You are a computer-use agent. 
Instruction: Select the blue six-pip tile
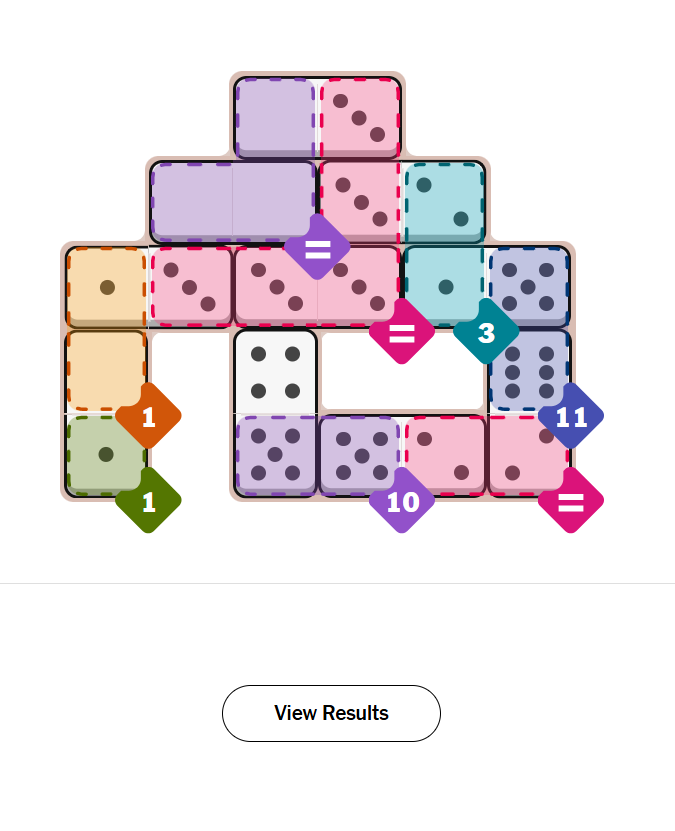click(529, 370)
